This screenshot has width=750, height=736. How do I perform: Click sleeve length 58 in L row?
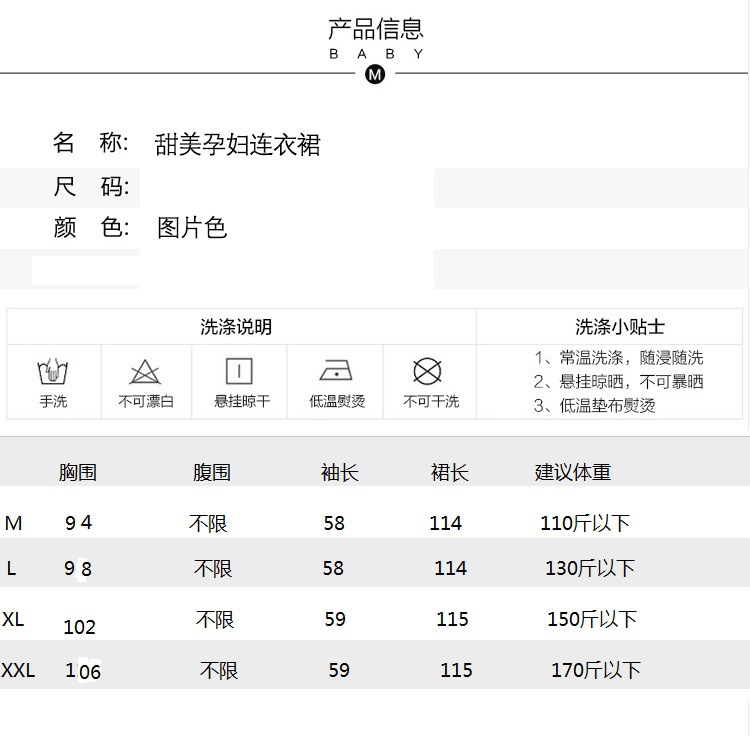[333, 568]
